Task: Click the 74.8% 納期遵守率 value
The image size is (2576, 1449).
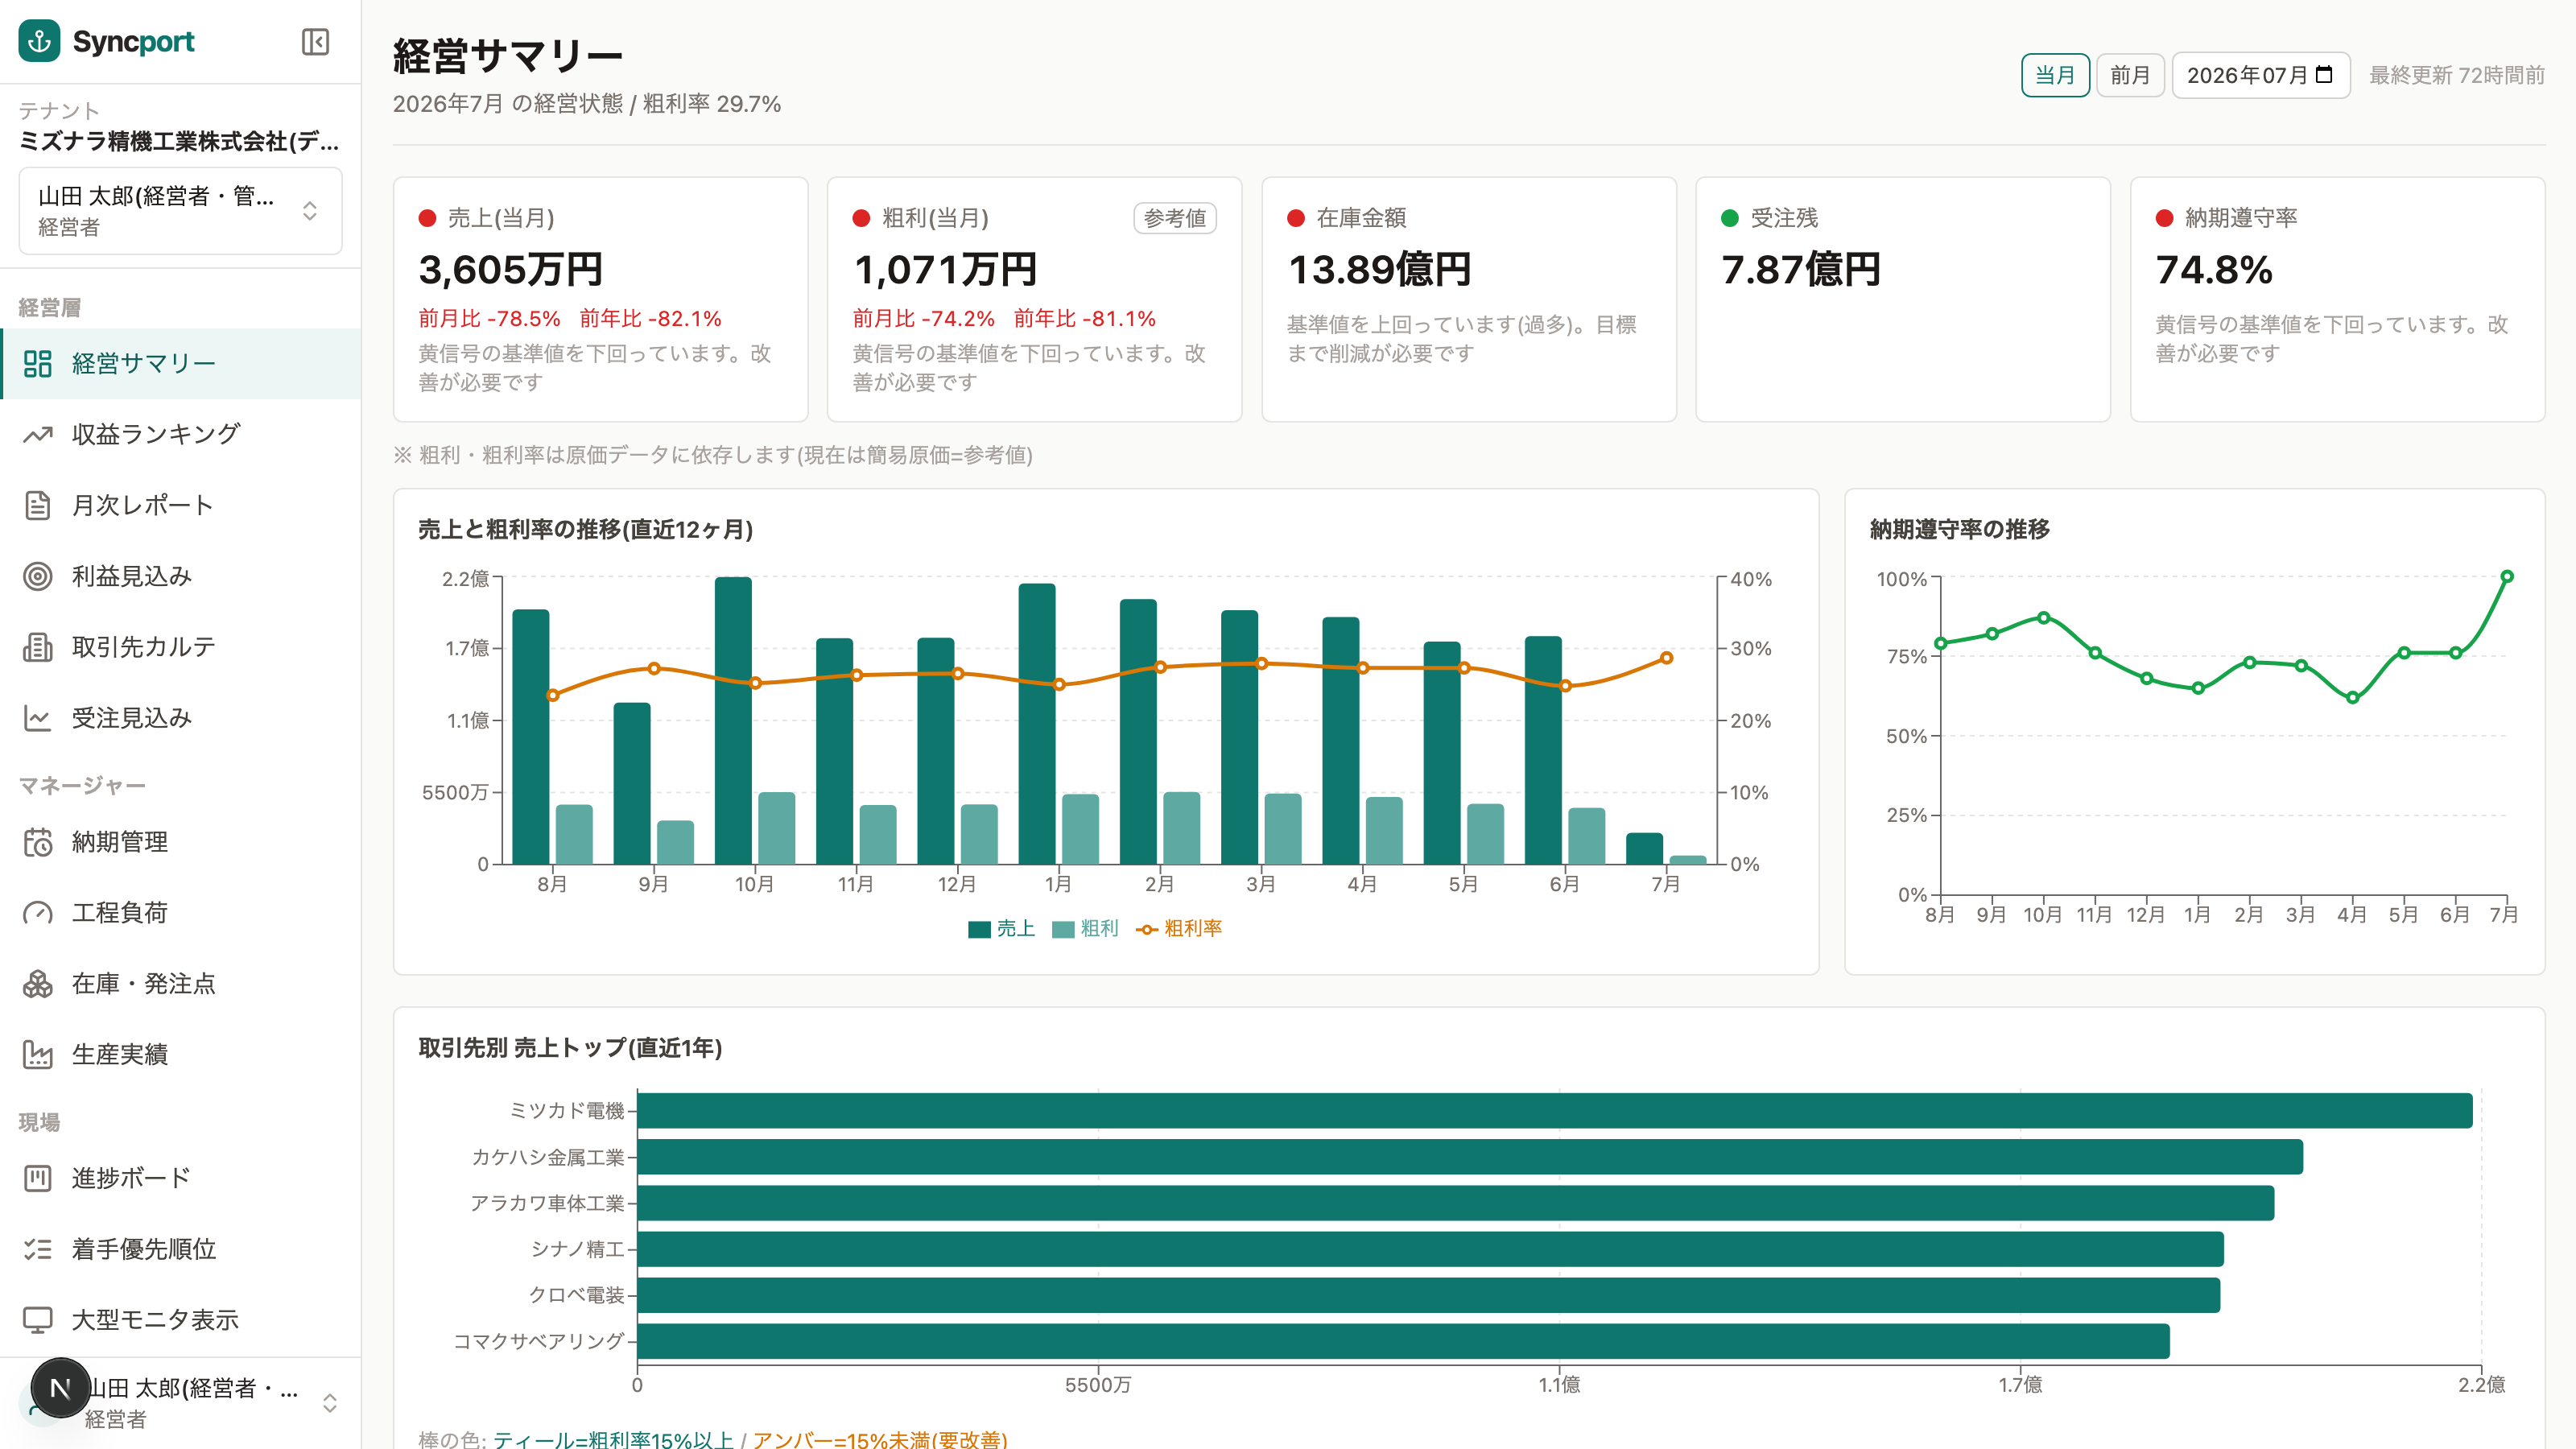Action: click(x=2214, y=270)
